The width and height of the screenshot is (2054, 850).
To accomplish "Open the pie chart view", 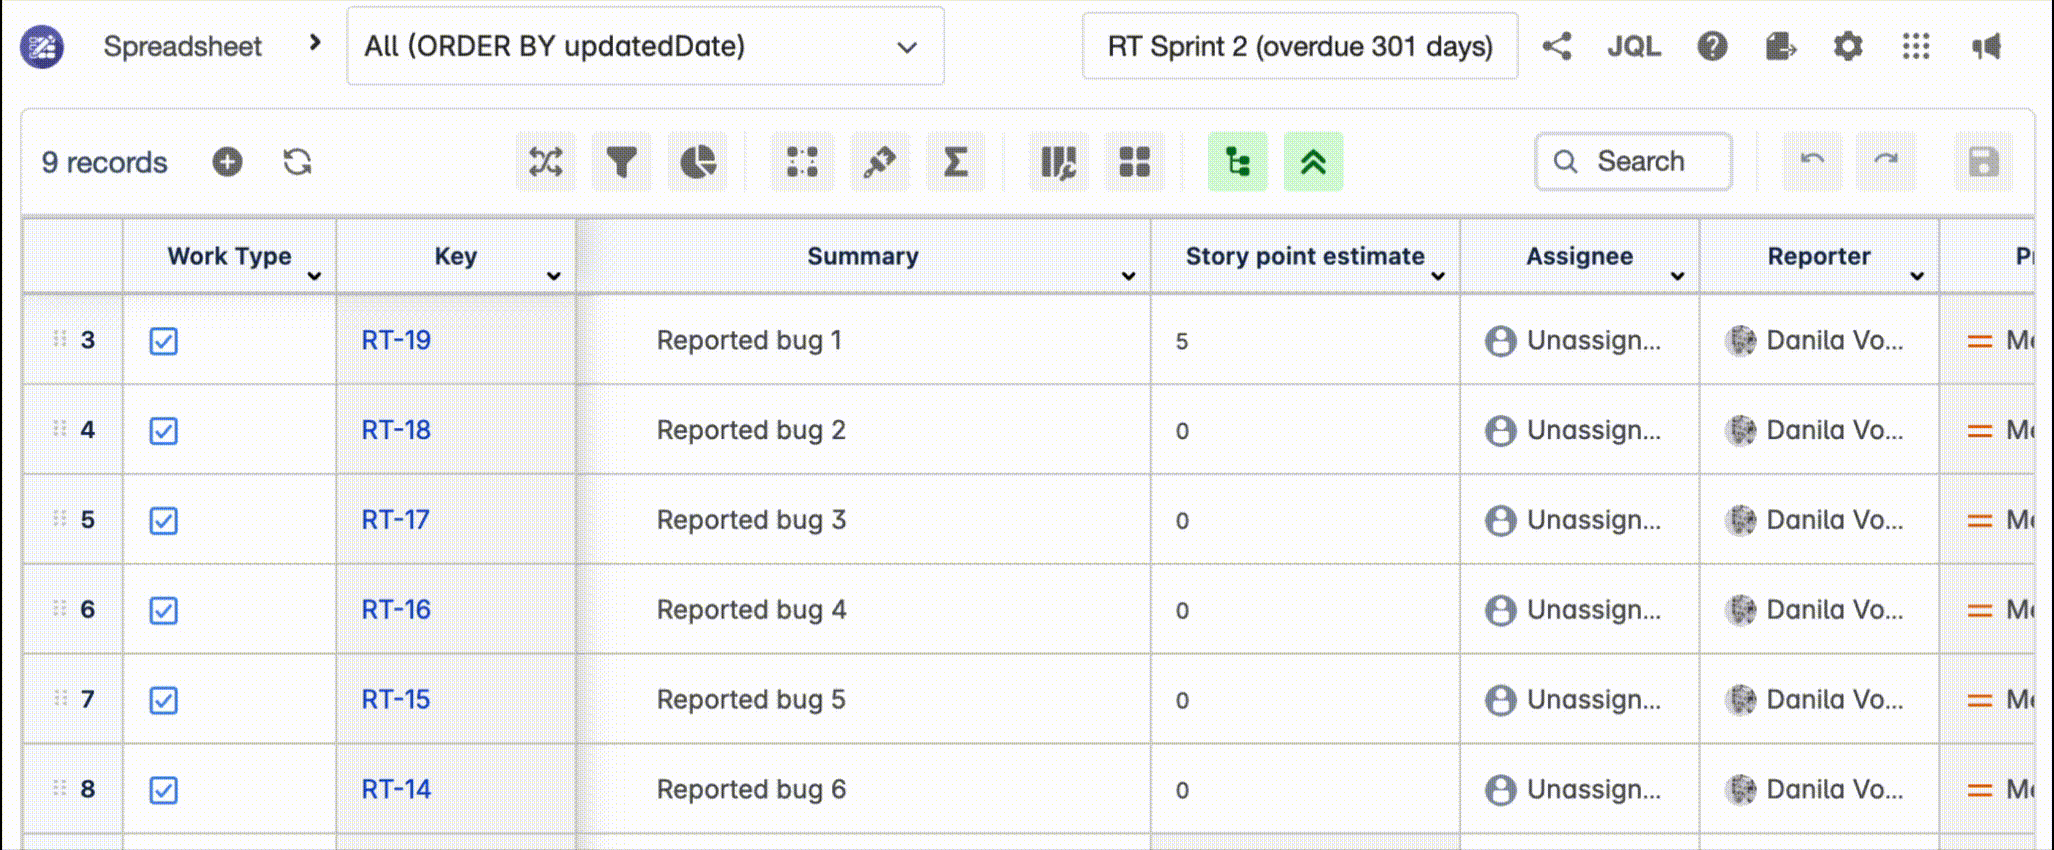I will pyautogui.click(x=698, y=162).
